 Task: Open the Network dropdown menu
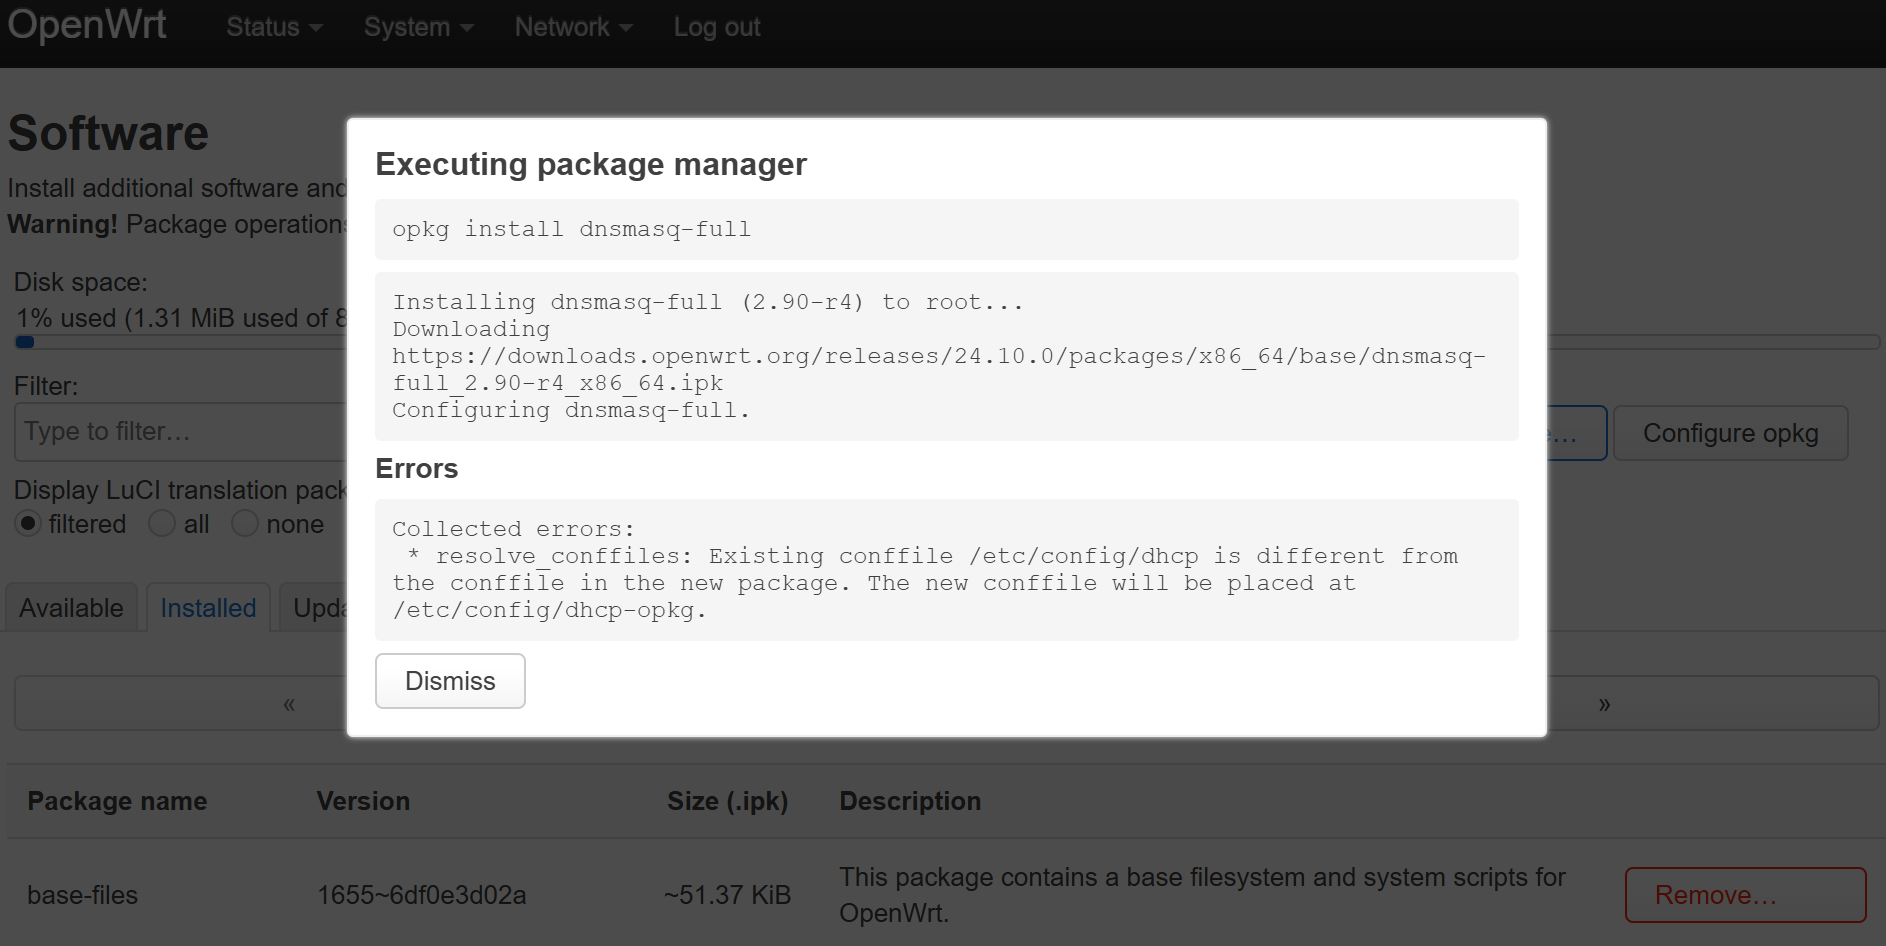pyautogui.click(x=573, y=28)
